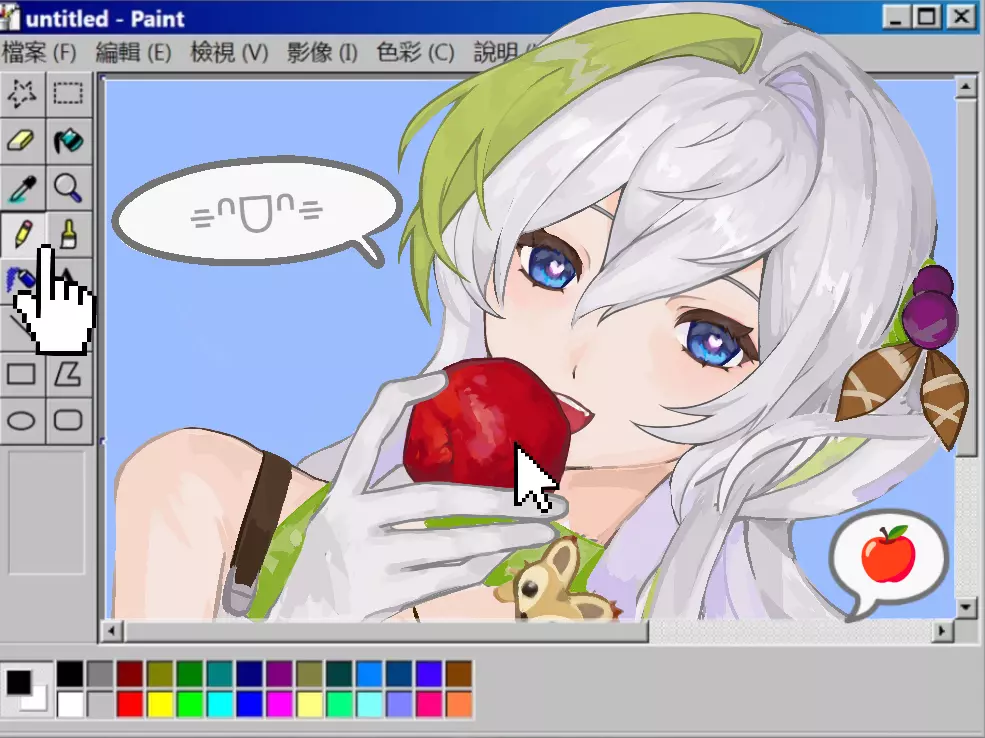
Task: Pick the teal palette swatch
Action: coord(220,674)
